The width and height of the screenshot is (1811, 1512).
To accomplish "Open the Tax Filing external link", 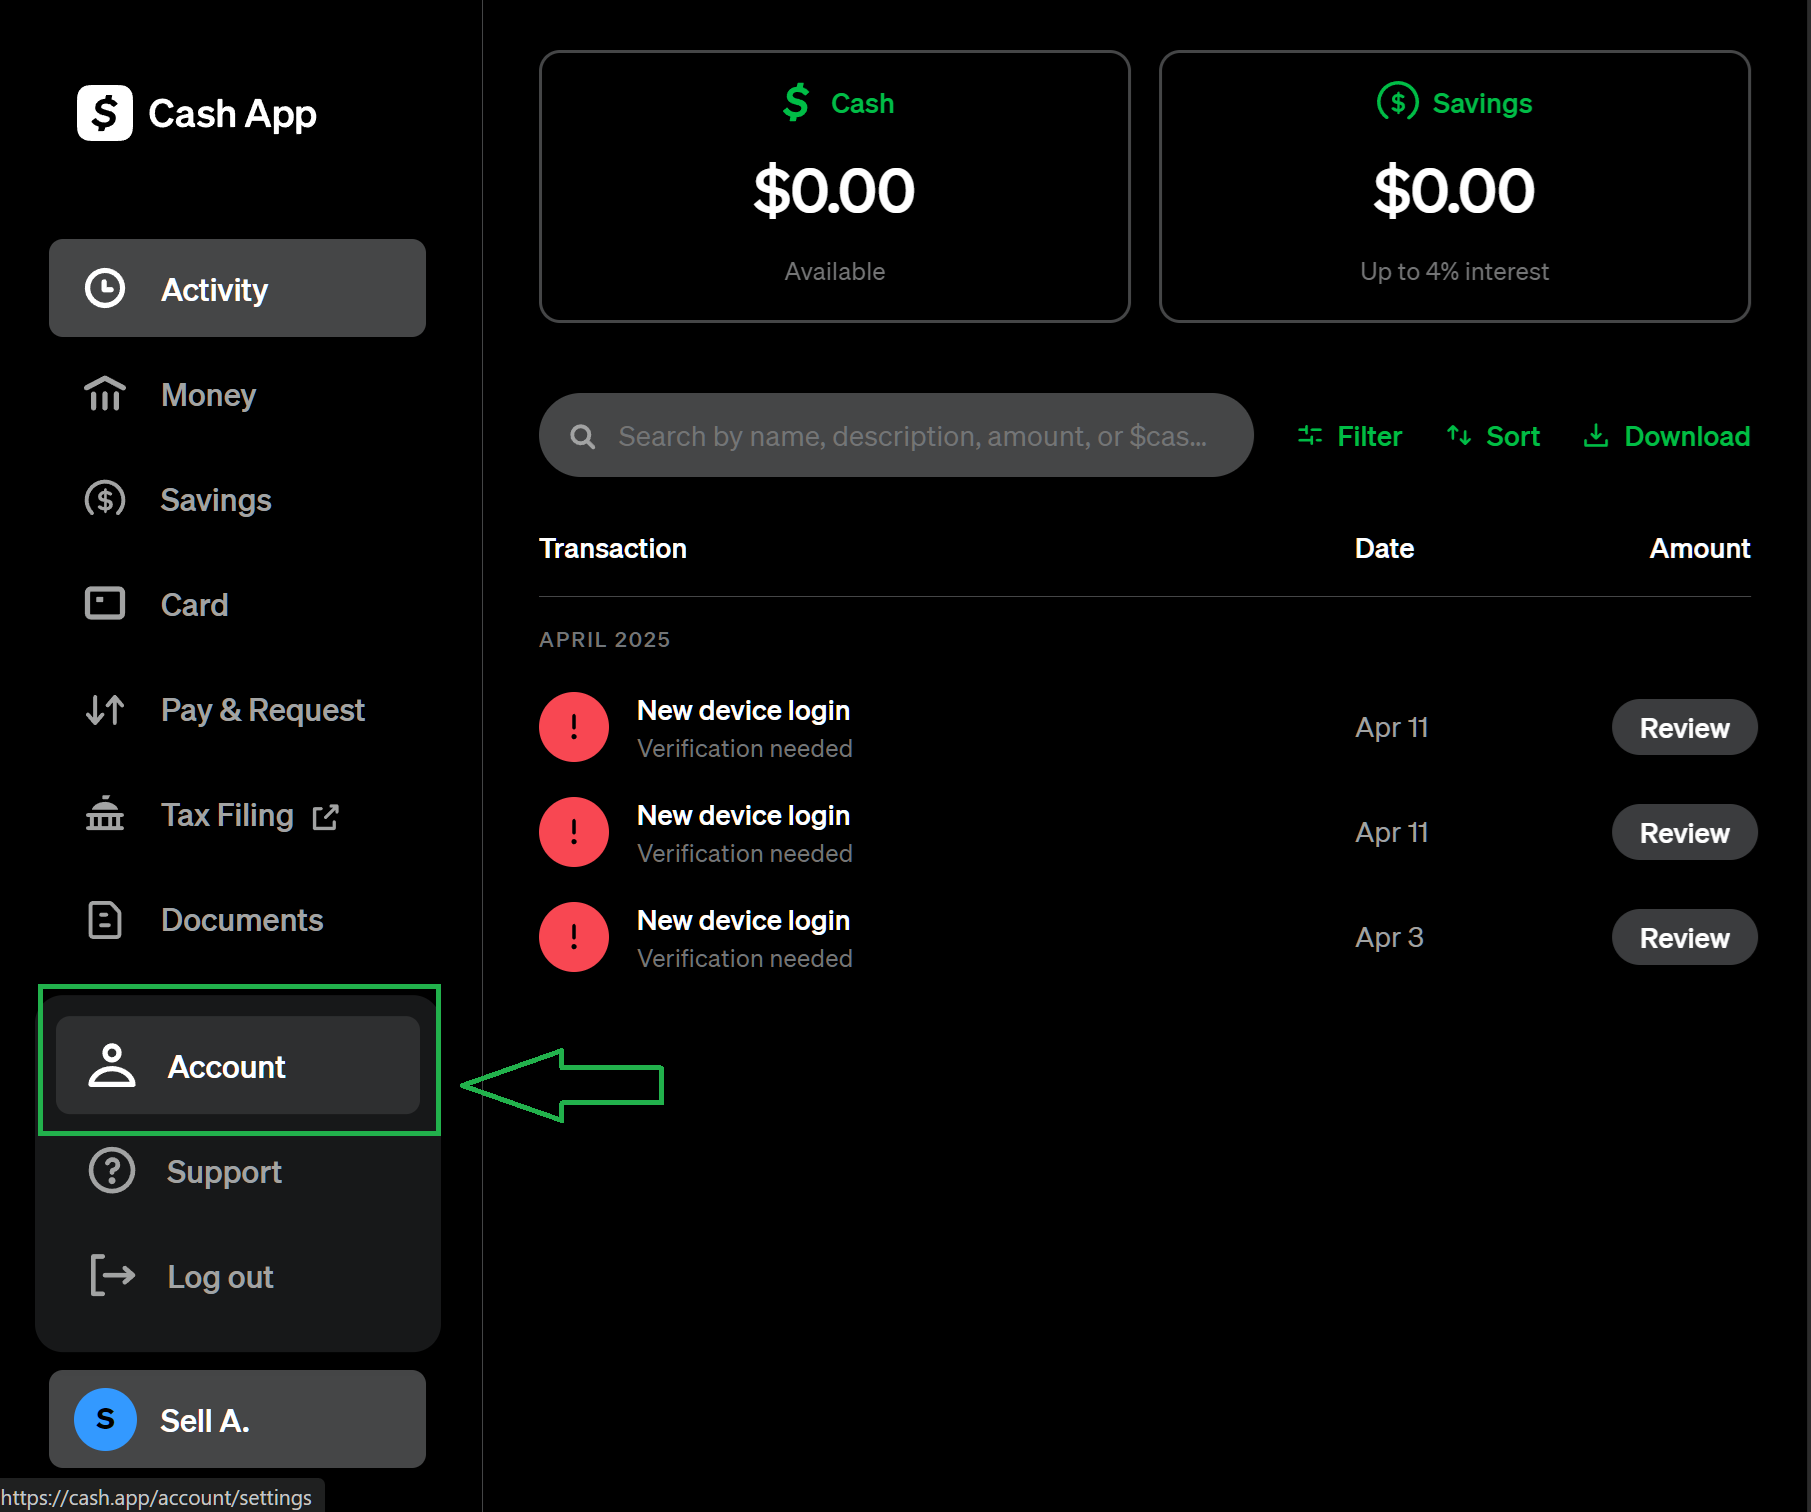I will [x=326, y=815].
